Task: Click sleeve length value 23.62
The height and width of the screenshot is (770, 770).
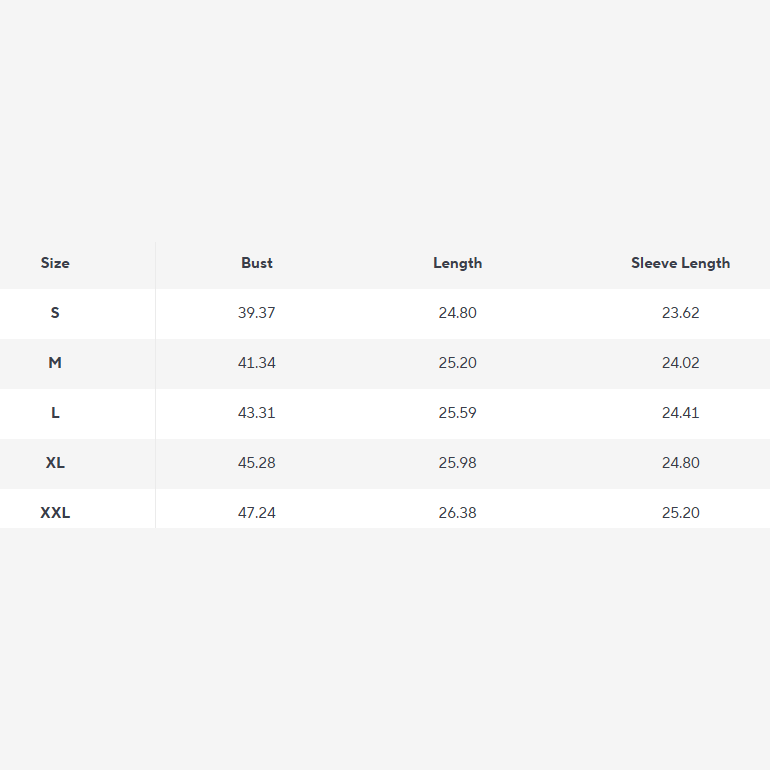Action: [x=680, y=313]
